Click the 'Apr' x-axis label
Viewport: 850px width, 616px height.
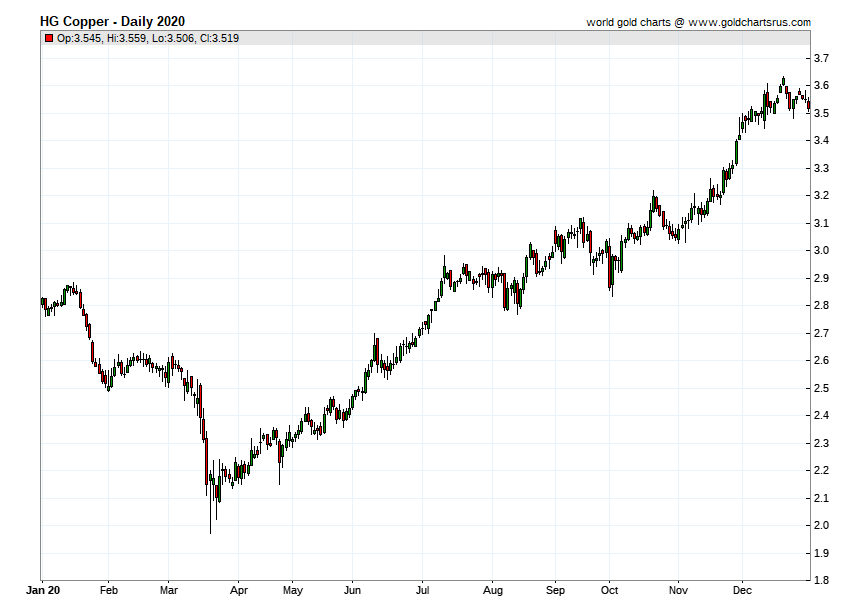[x=239, y=590]
